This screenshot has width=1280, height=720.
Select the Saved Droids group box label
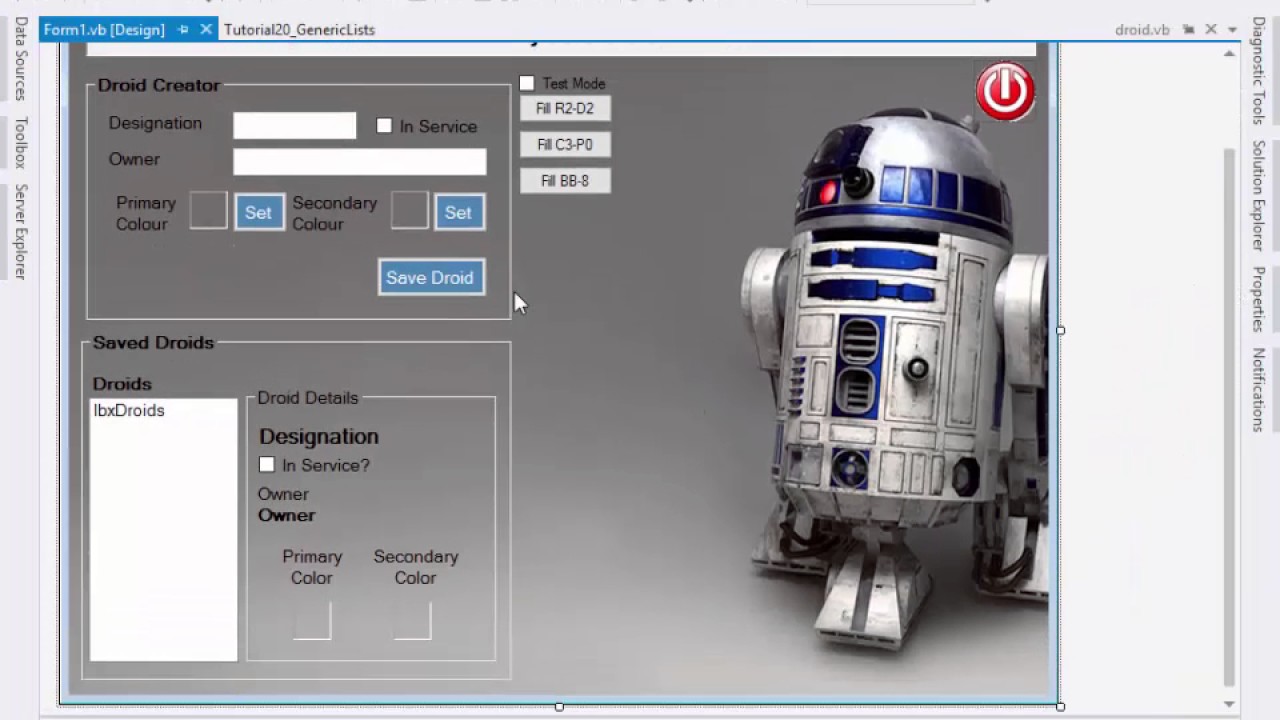(153, 342)
